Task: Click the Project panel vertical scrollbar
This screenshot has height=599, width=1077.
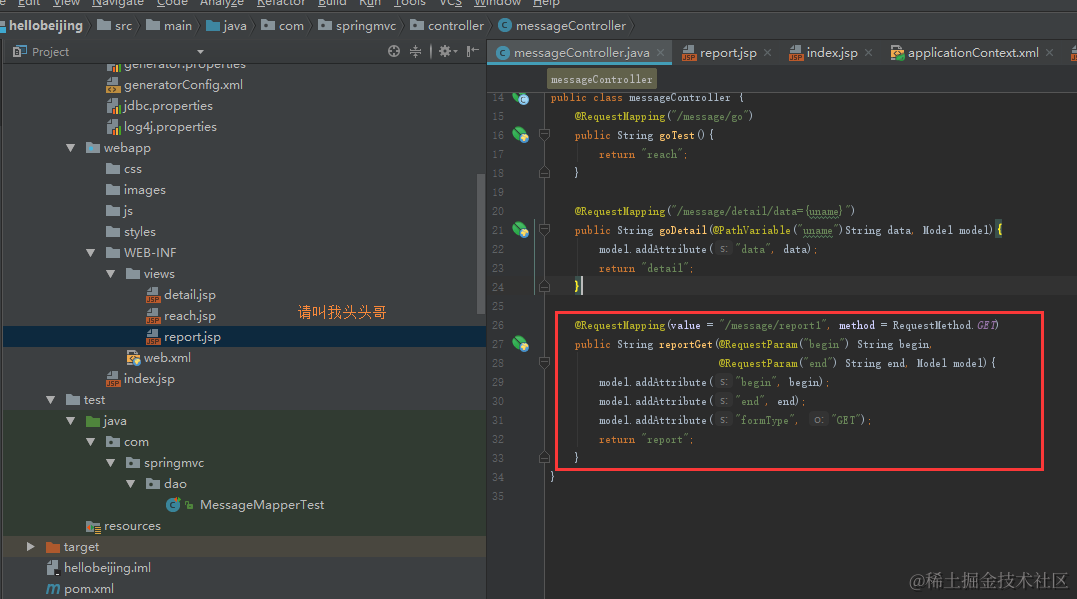Action: tap(481, 242)
